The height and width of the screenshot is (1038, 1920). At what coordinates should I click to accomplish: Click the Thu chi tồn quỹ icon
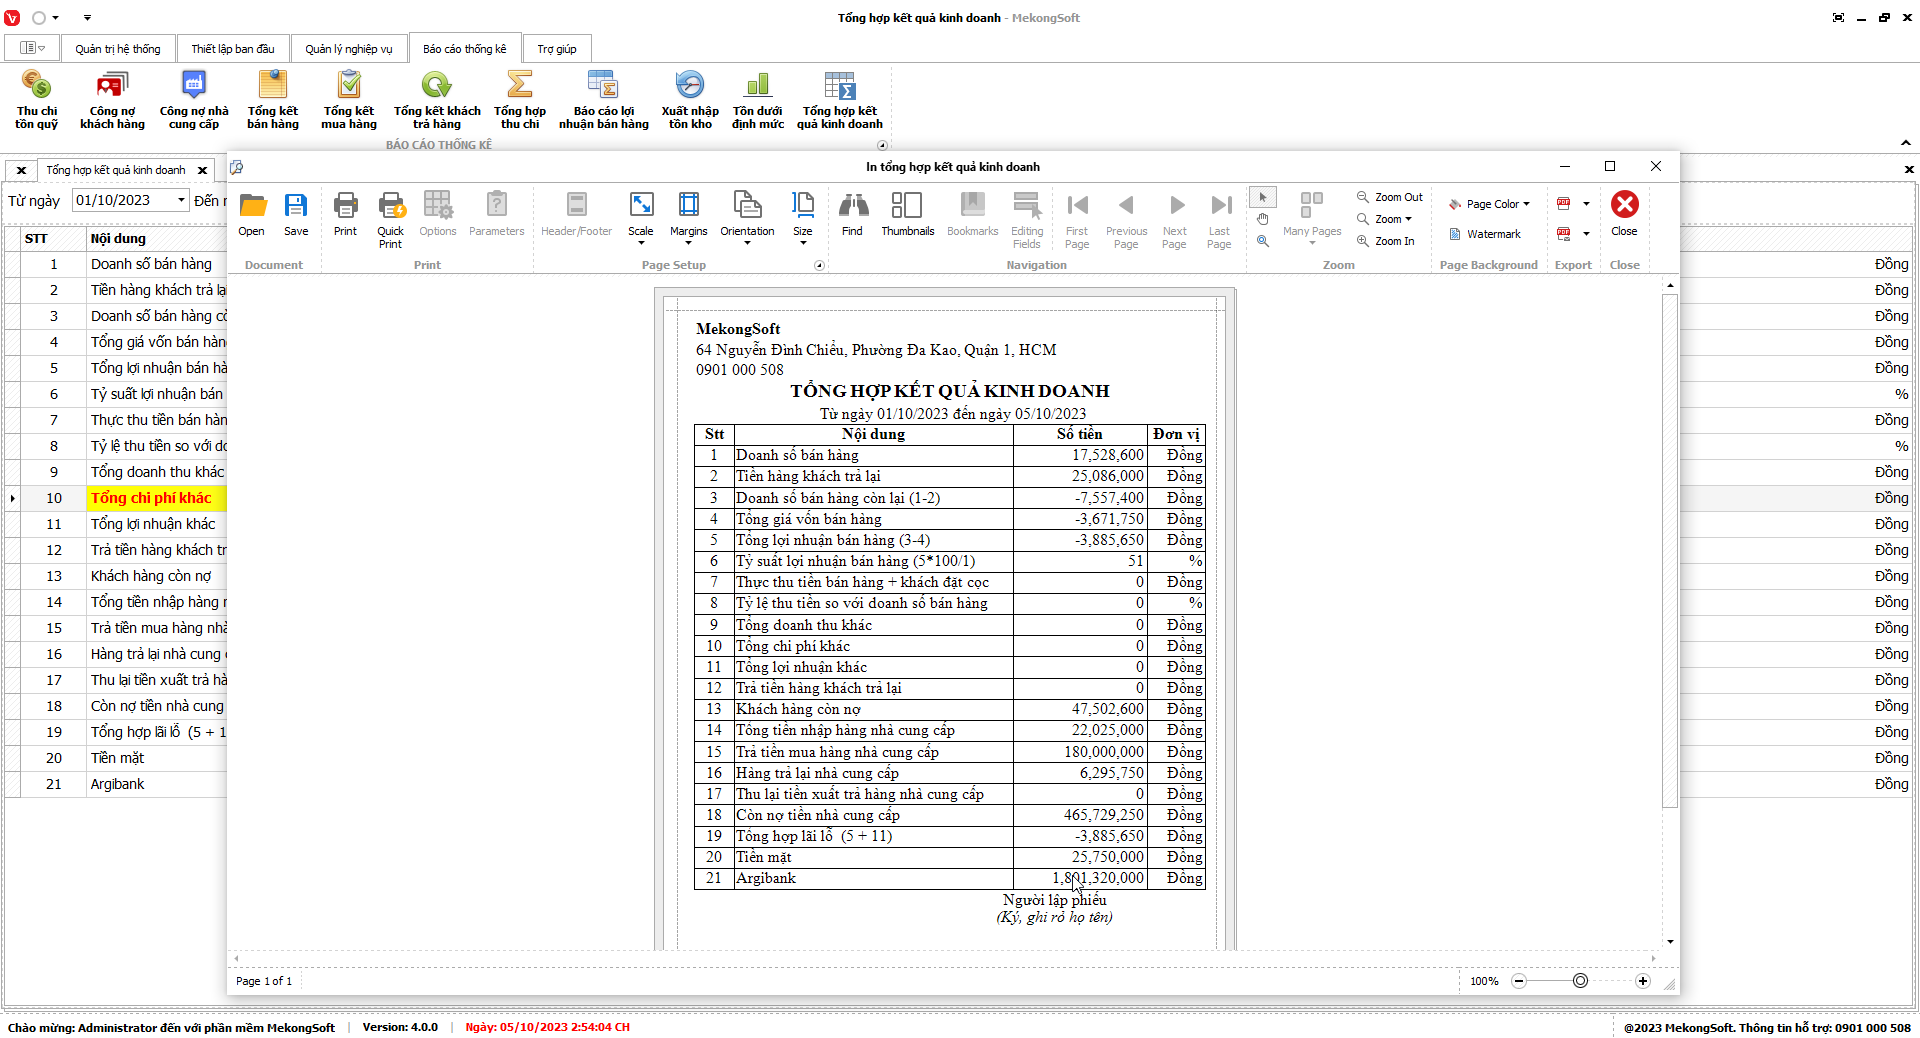(37, 100)
